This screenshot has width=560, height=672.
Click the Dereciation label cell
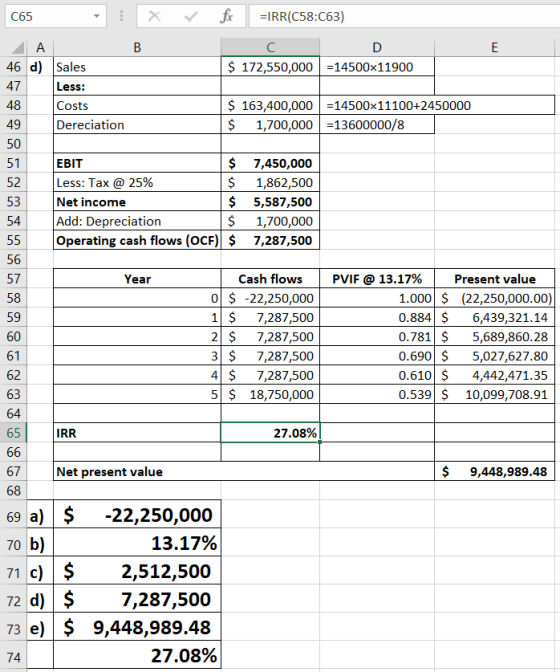coord(137,125)
